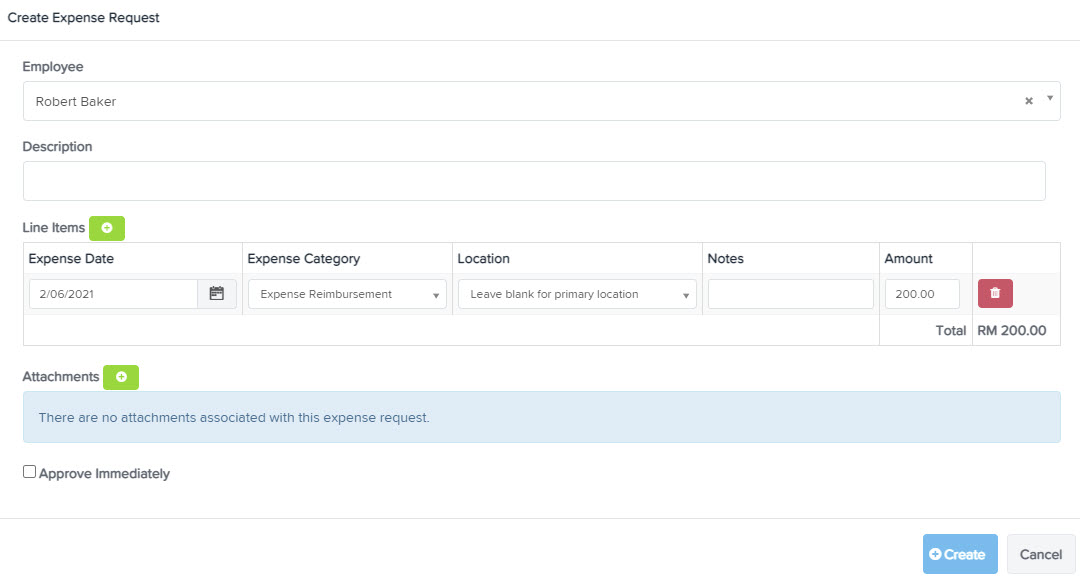
Task: Tick the Approve Immediately checkbox
Action: point(29,472)
